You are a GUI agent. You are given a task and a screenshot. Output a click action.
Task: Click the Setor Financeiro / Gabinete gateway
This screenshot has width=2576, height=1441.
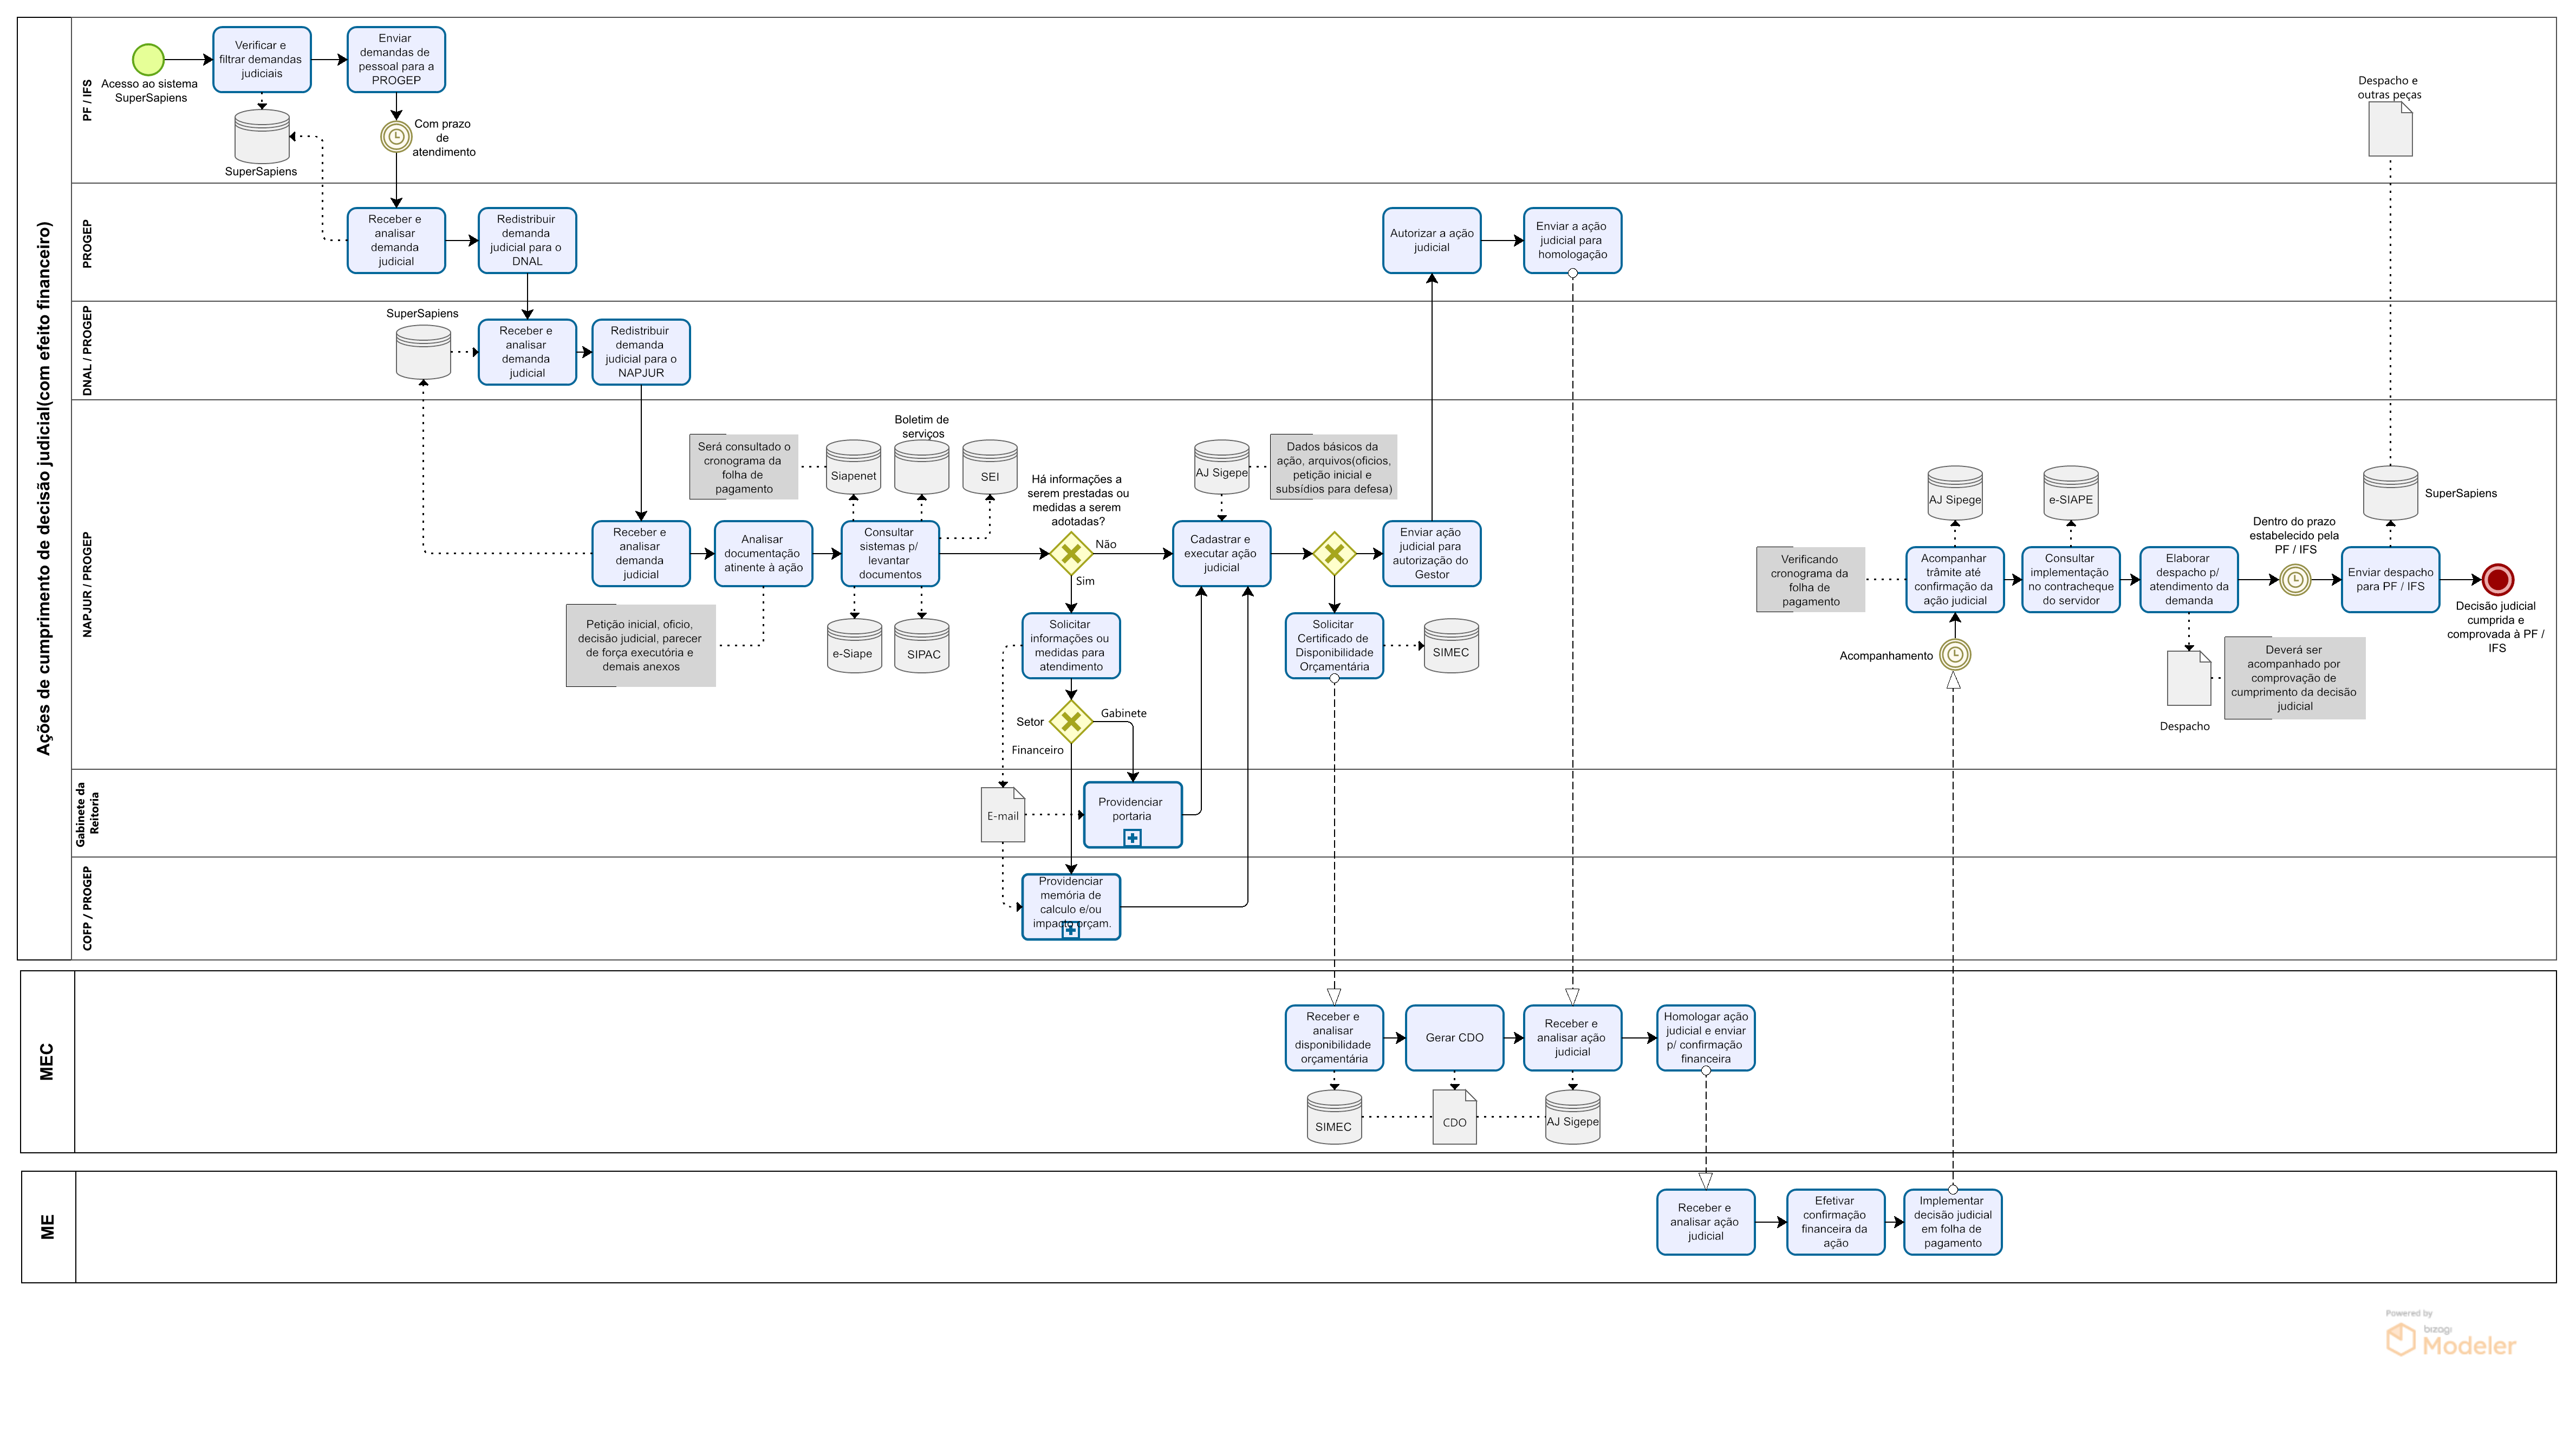(x=1071, y=721)
